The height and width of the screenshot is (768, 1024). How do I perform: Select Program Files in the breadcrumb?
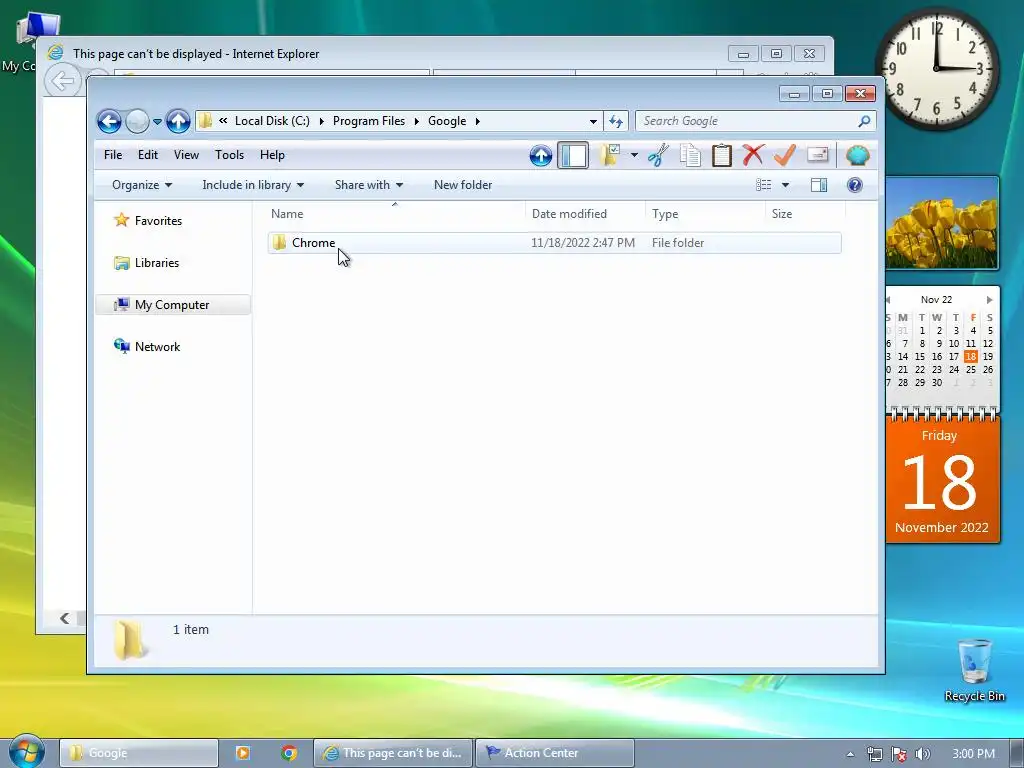368,121
